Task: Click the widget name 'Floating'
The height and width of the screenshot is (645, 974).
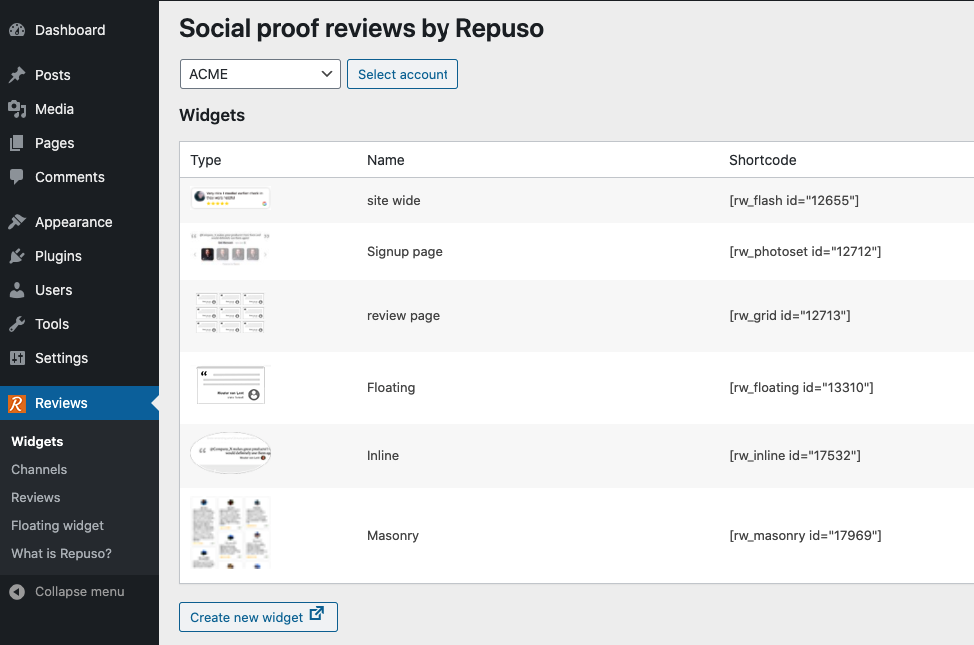Action: [x=391, y=388]
